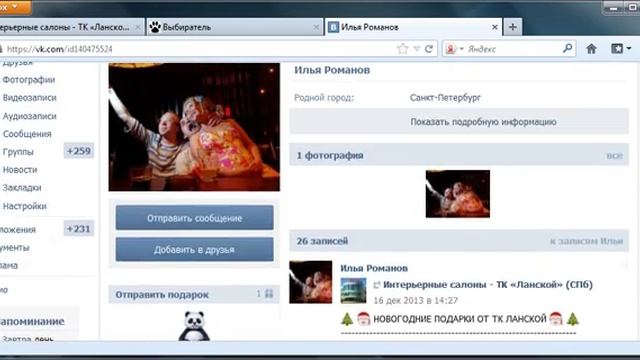Screen dimensions: 640x360
Task: Open Сообщения in the sidebar
Action: coord(27,134)
